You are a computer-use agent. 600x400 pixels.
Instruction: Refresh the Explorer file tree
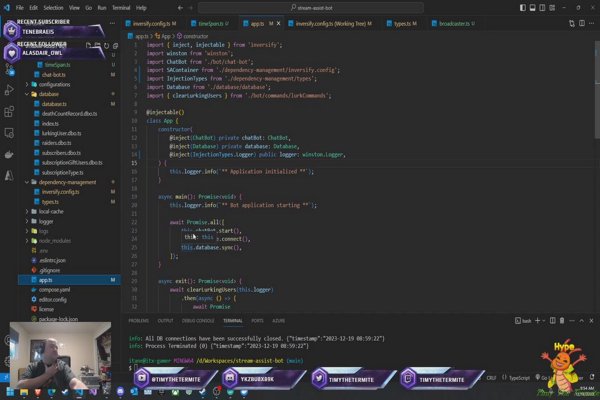106,46
